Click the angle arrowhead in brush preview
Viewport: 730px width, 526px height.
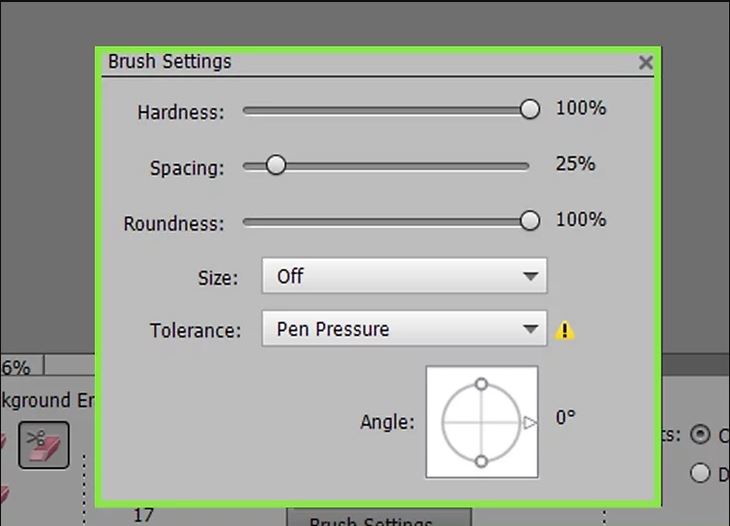coord(529,423)
